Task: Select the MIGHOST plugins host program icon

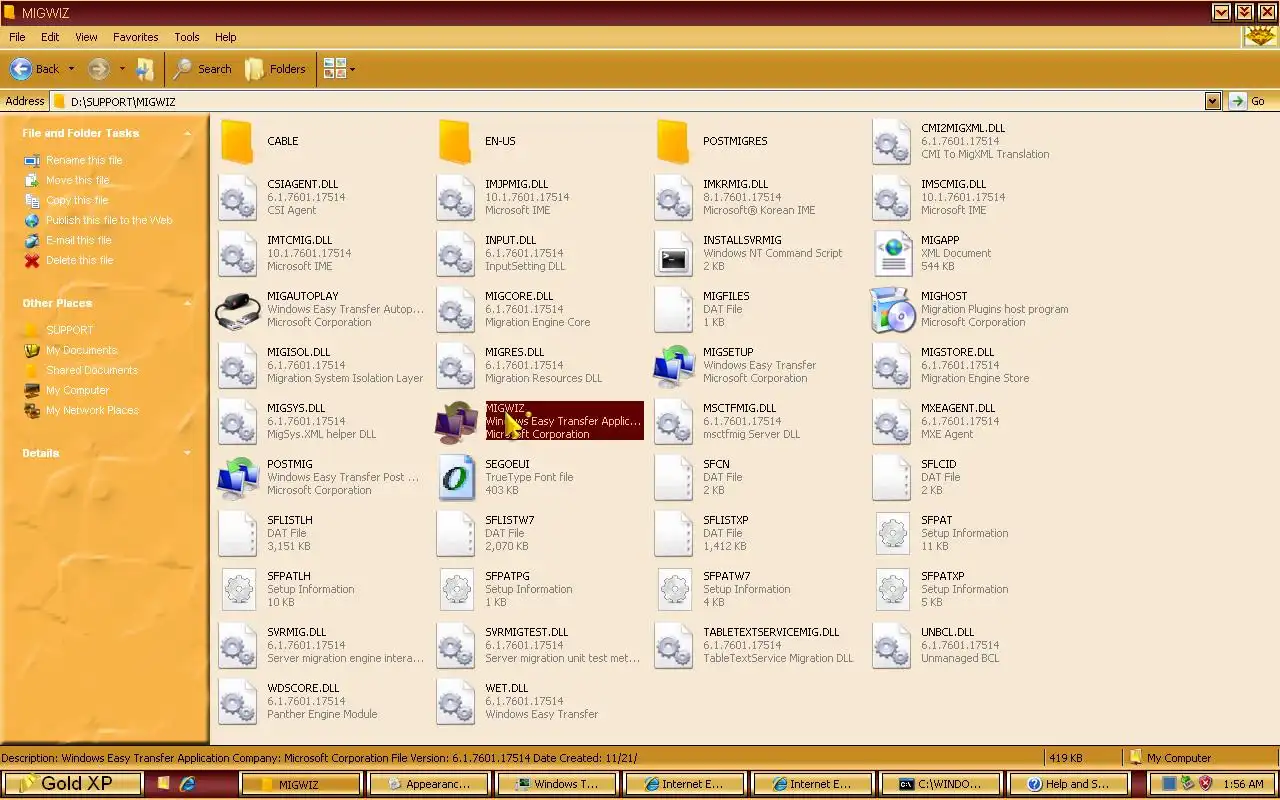Action: click(x=892, y=309)
